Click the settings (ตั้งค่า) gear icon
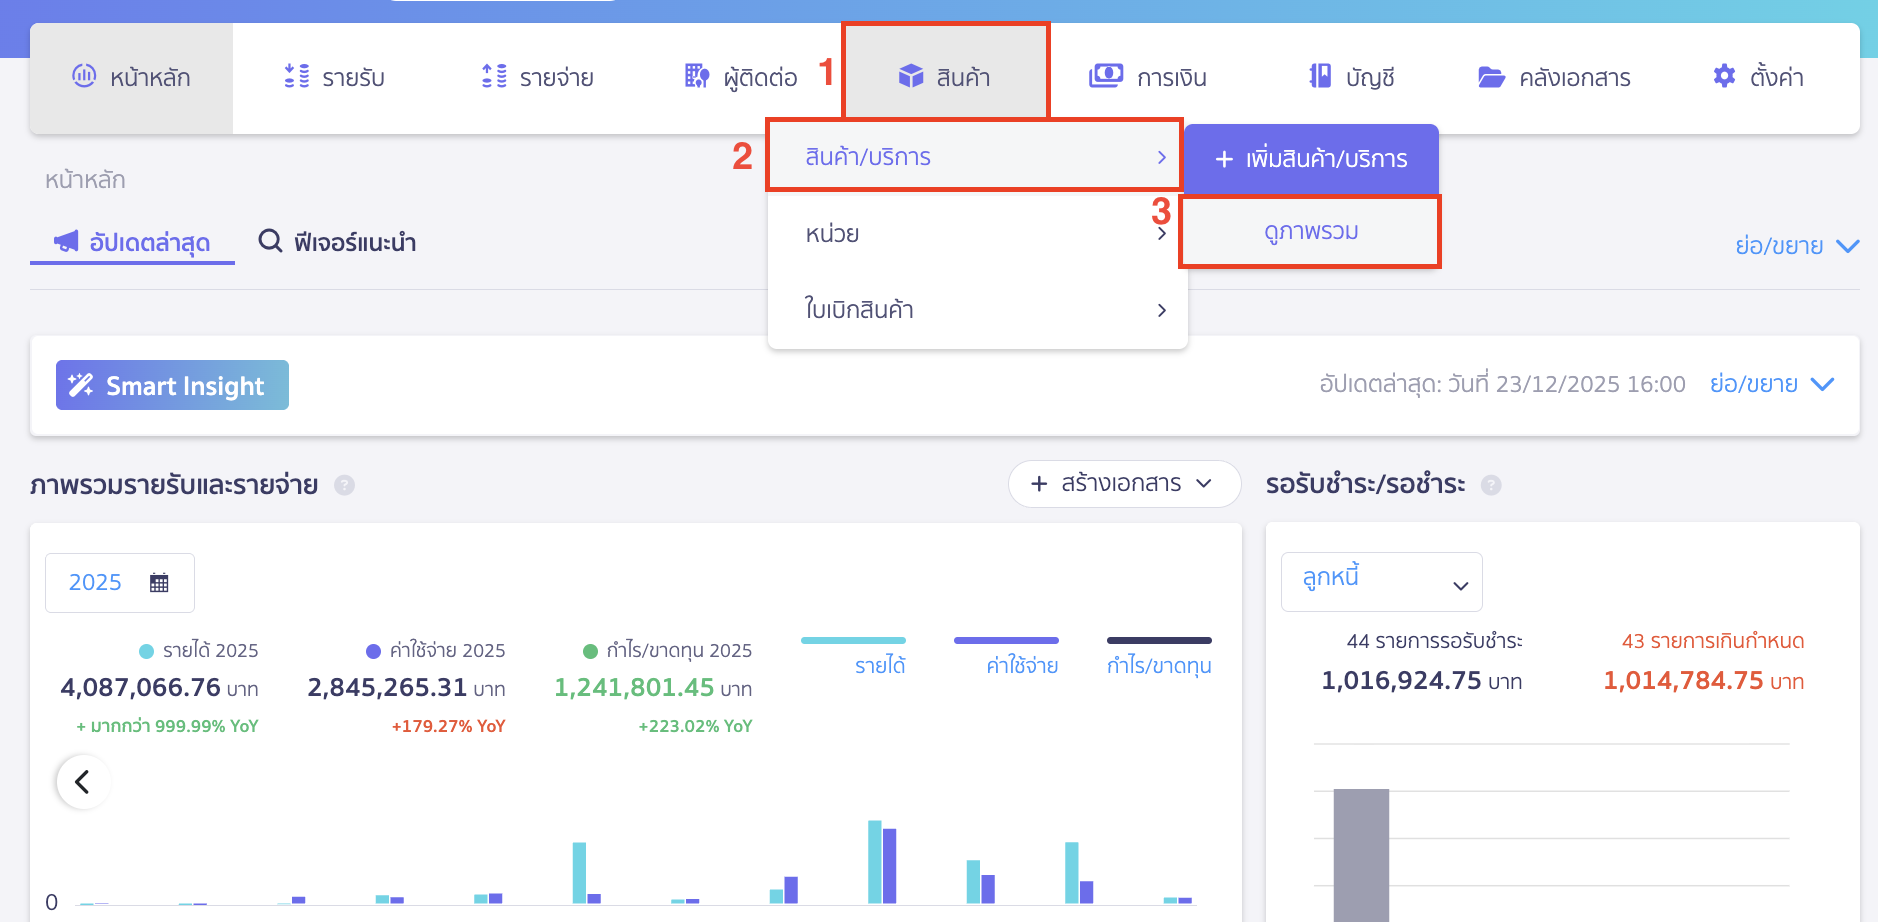1878x922 pixels. [x=1724, y=76]
